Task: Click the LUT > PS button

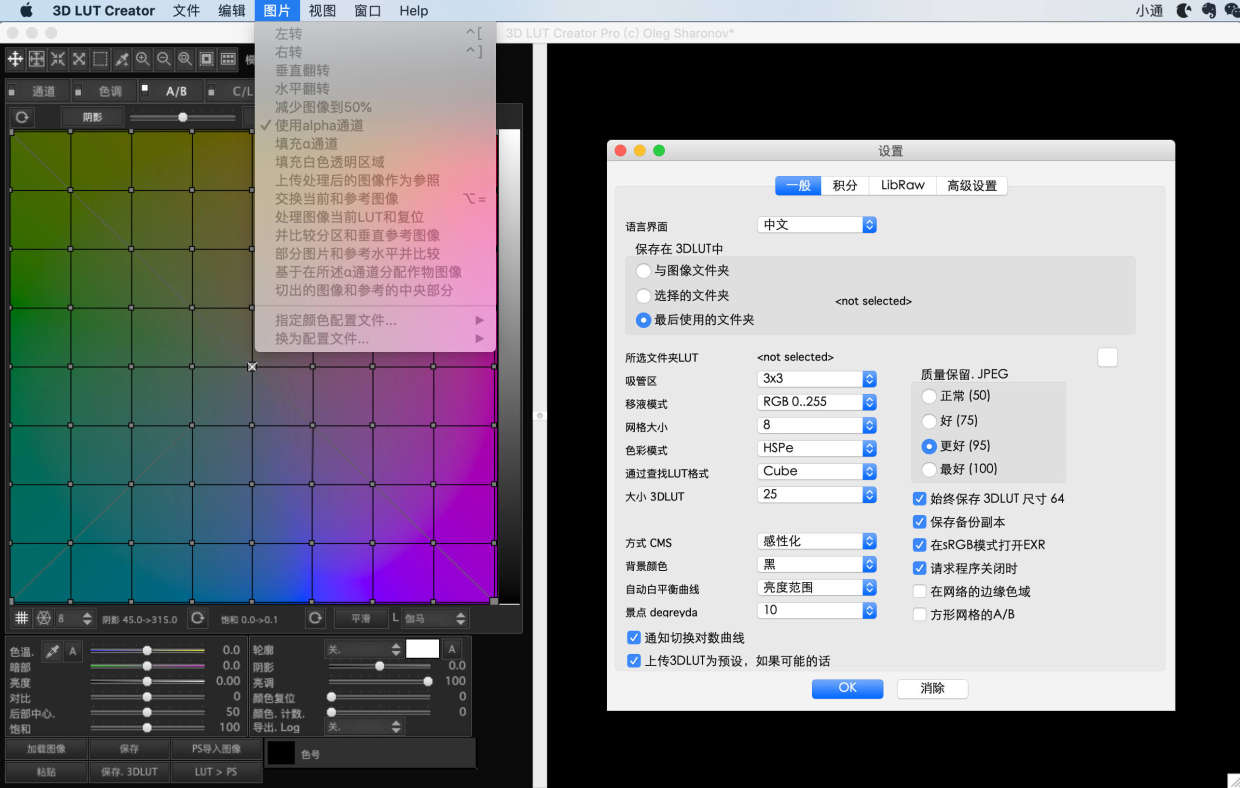Action: point(216,772)
